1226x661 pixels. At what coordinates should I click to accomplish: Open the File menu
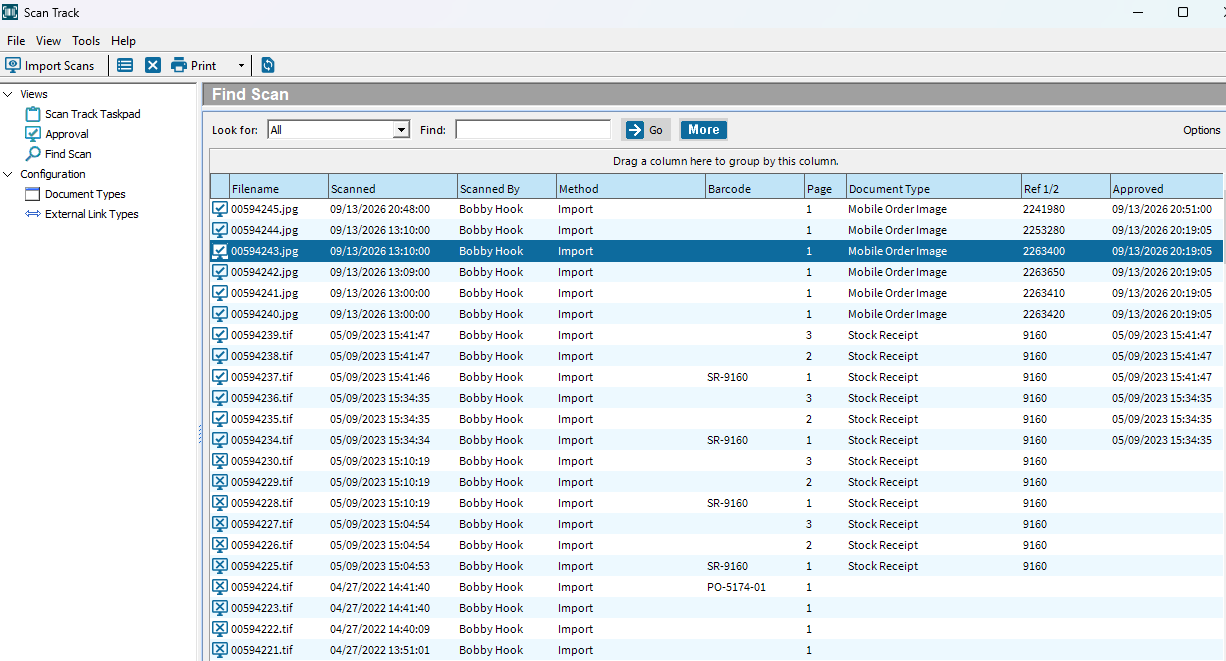[16, 41]
